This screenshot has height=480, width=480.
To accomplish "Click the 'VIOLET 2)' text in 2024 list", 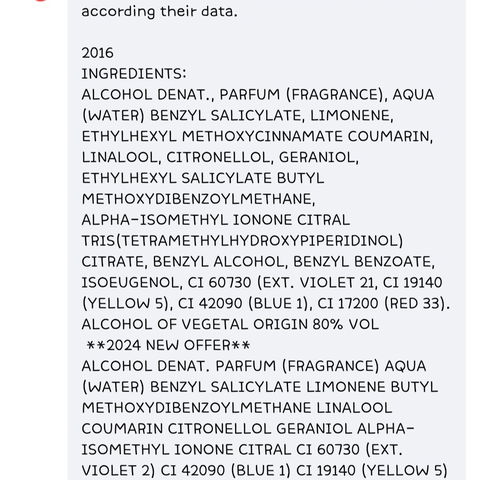I will pyautogui.click(x=118, y=471).
